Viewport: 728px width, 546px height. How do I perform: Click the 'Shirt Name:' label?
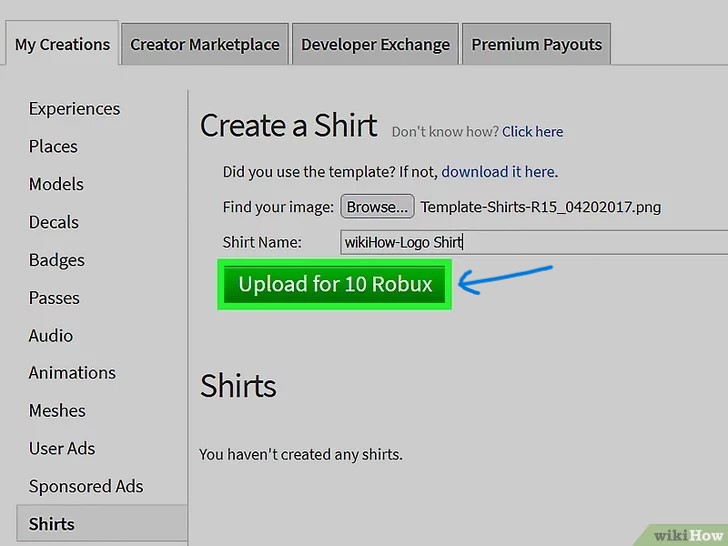pyautogui.click(x=262, y=242)
